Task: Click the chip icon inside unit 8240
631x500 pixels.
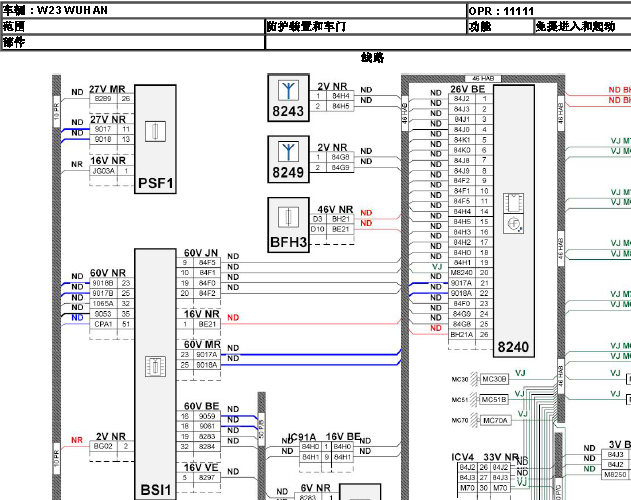Action: point(513,203)
